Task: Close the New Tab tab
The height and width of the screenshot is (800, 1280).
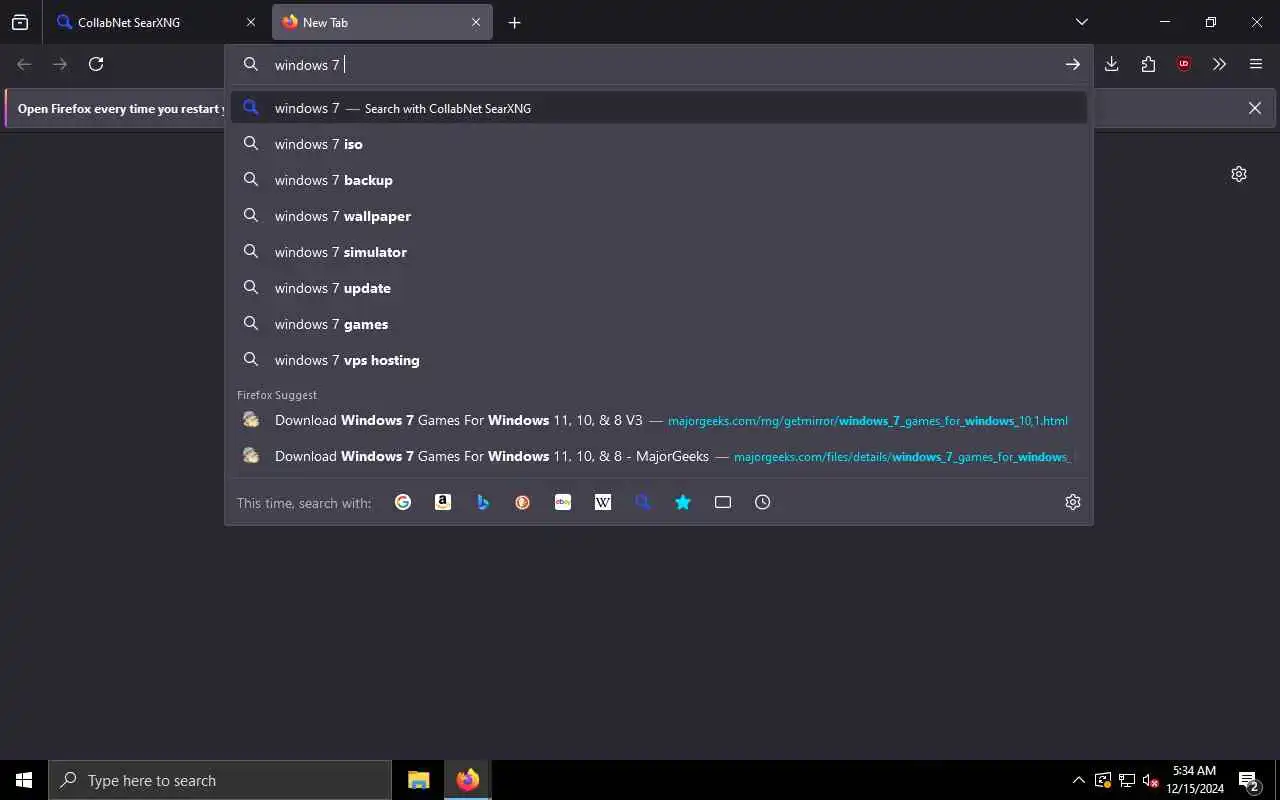Action: 476,22
